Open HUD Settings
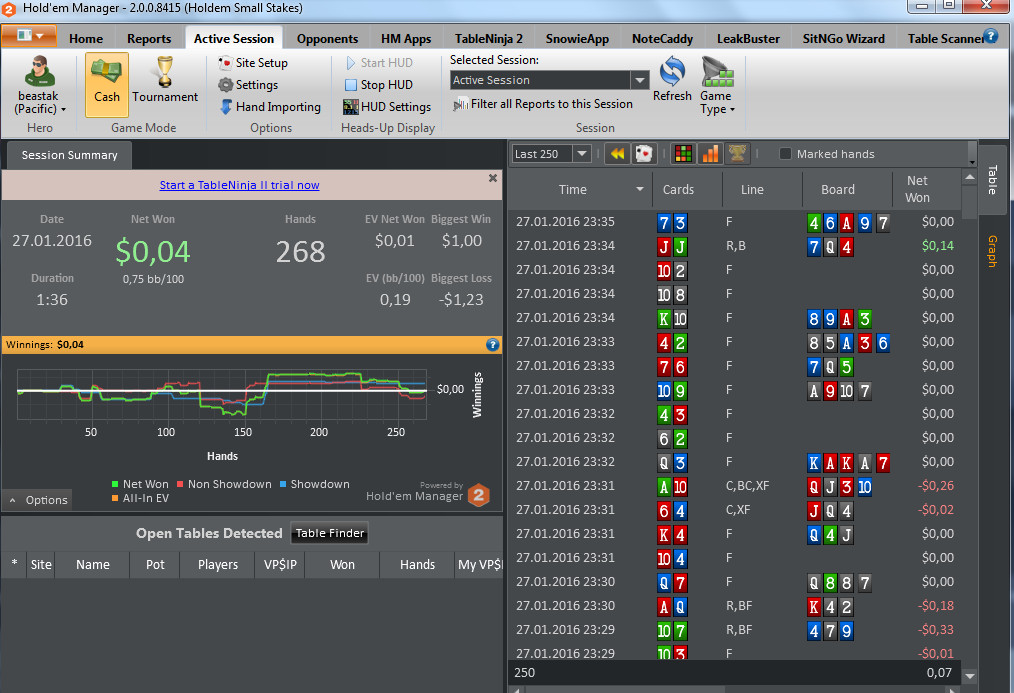 [x=387, y=107]
